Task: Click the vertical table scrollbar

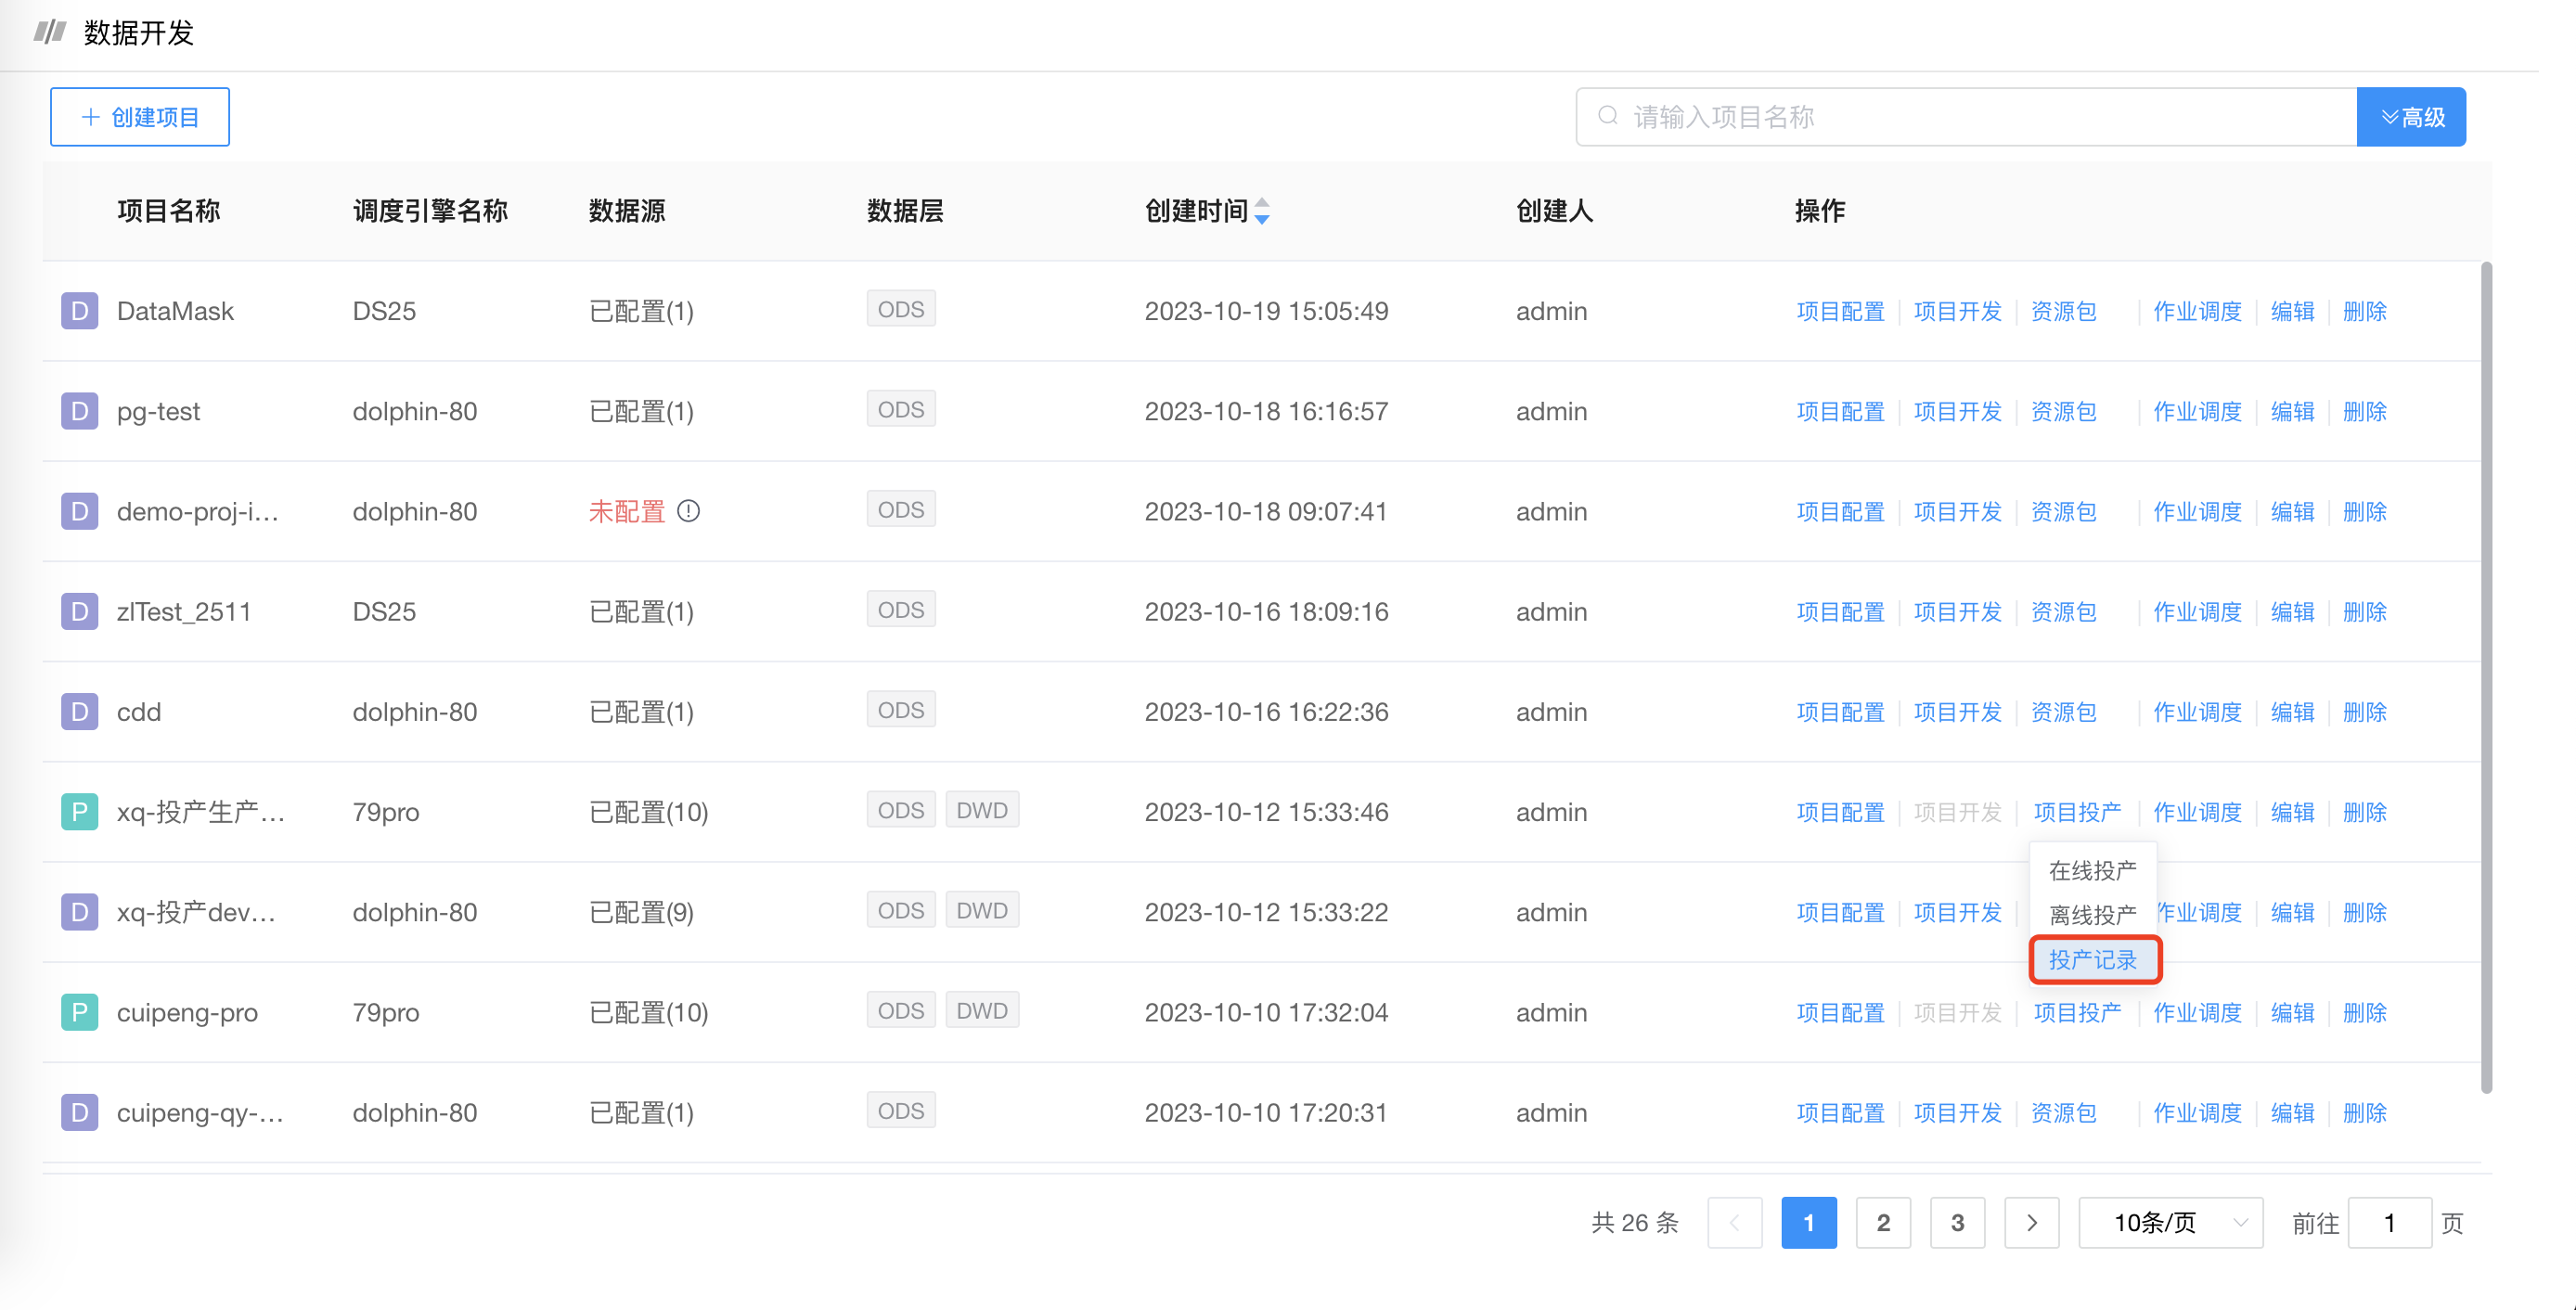Action: pos(2486,678)
